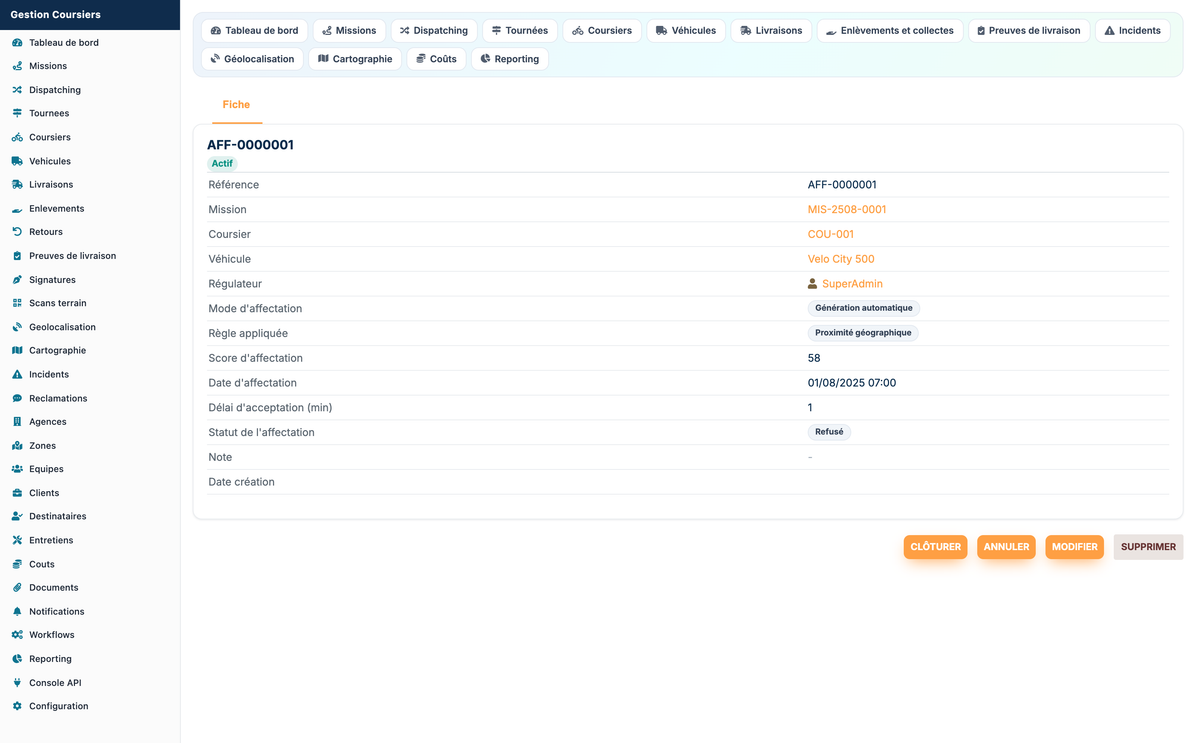Click the Workflows gears icon in sidebar
The height and width of the screenshot is (743, 1200).
[x=17, y=635]
